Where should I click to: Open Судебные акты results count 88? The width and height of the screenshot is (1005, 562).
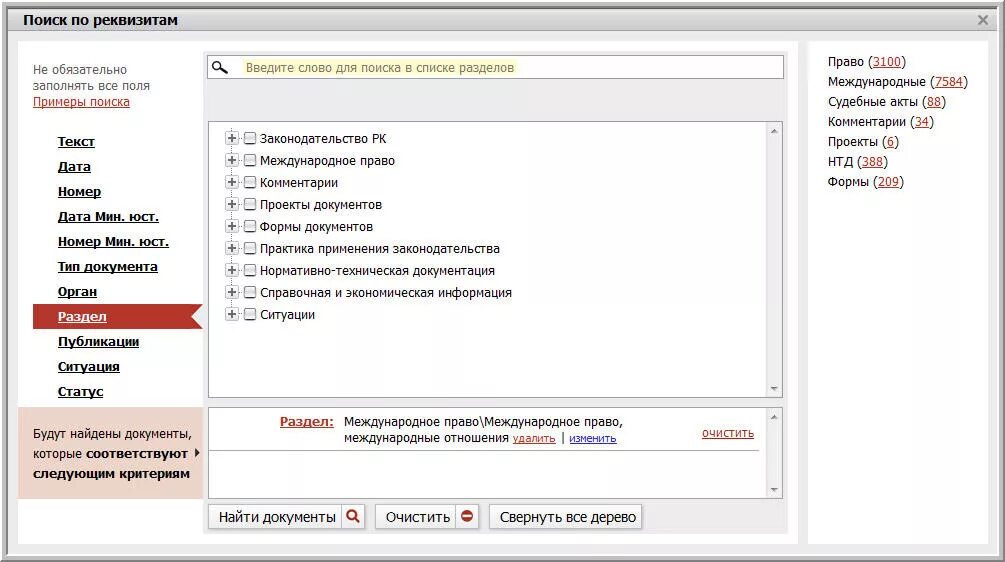click(x=934, y=101)
